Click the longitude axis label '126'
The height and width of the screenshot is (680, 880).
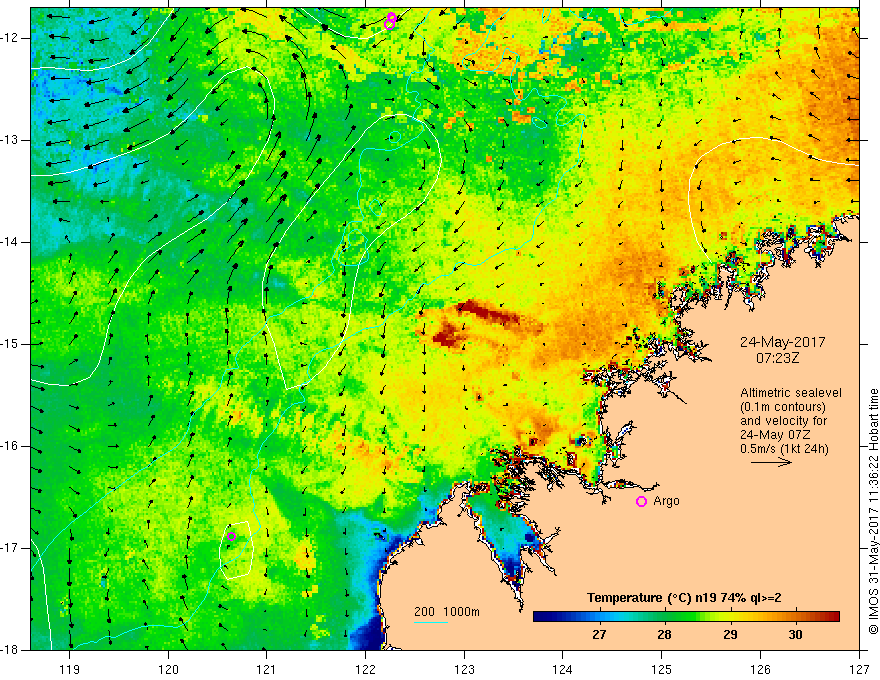click(x=760, y=669)
